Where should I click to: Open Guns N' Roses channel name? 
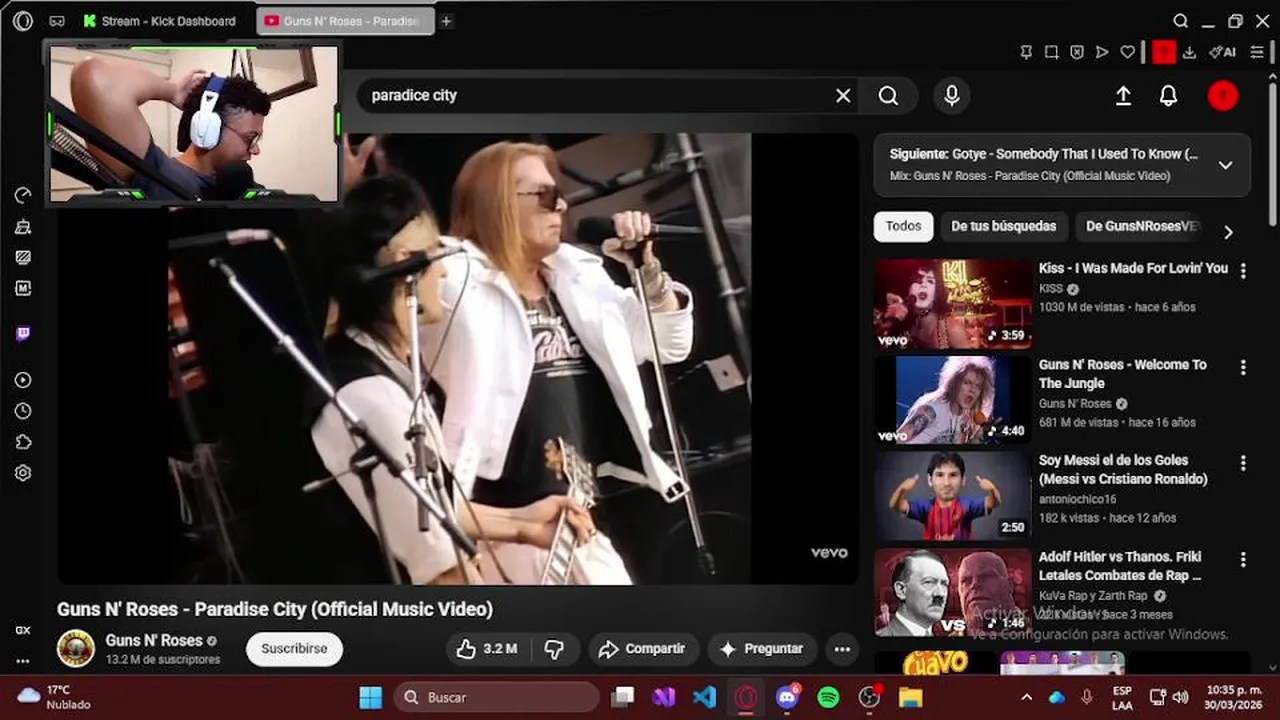point(154,640)
